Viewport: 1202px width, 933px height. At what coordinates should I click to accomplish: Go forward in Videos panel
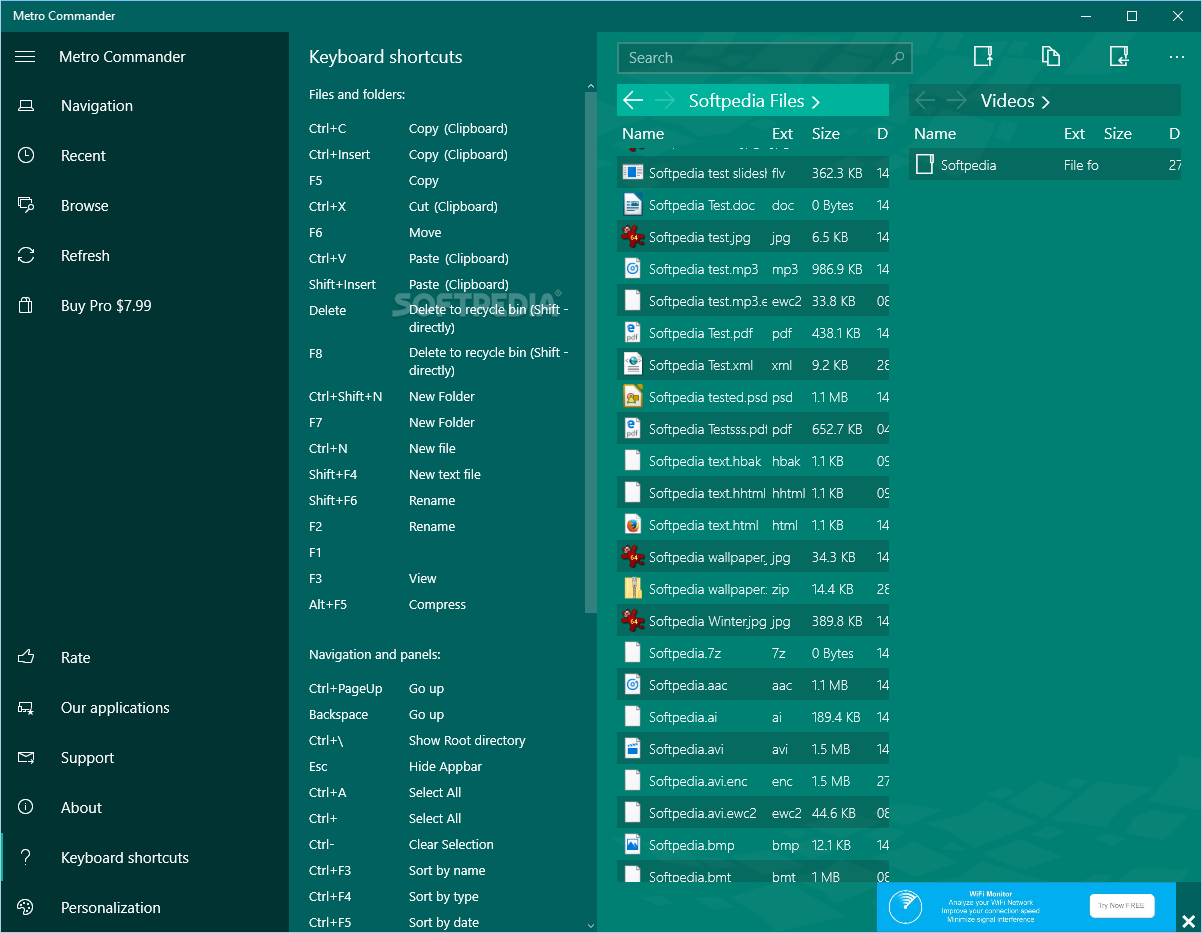[x=957, y=101]
